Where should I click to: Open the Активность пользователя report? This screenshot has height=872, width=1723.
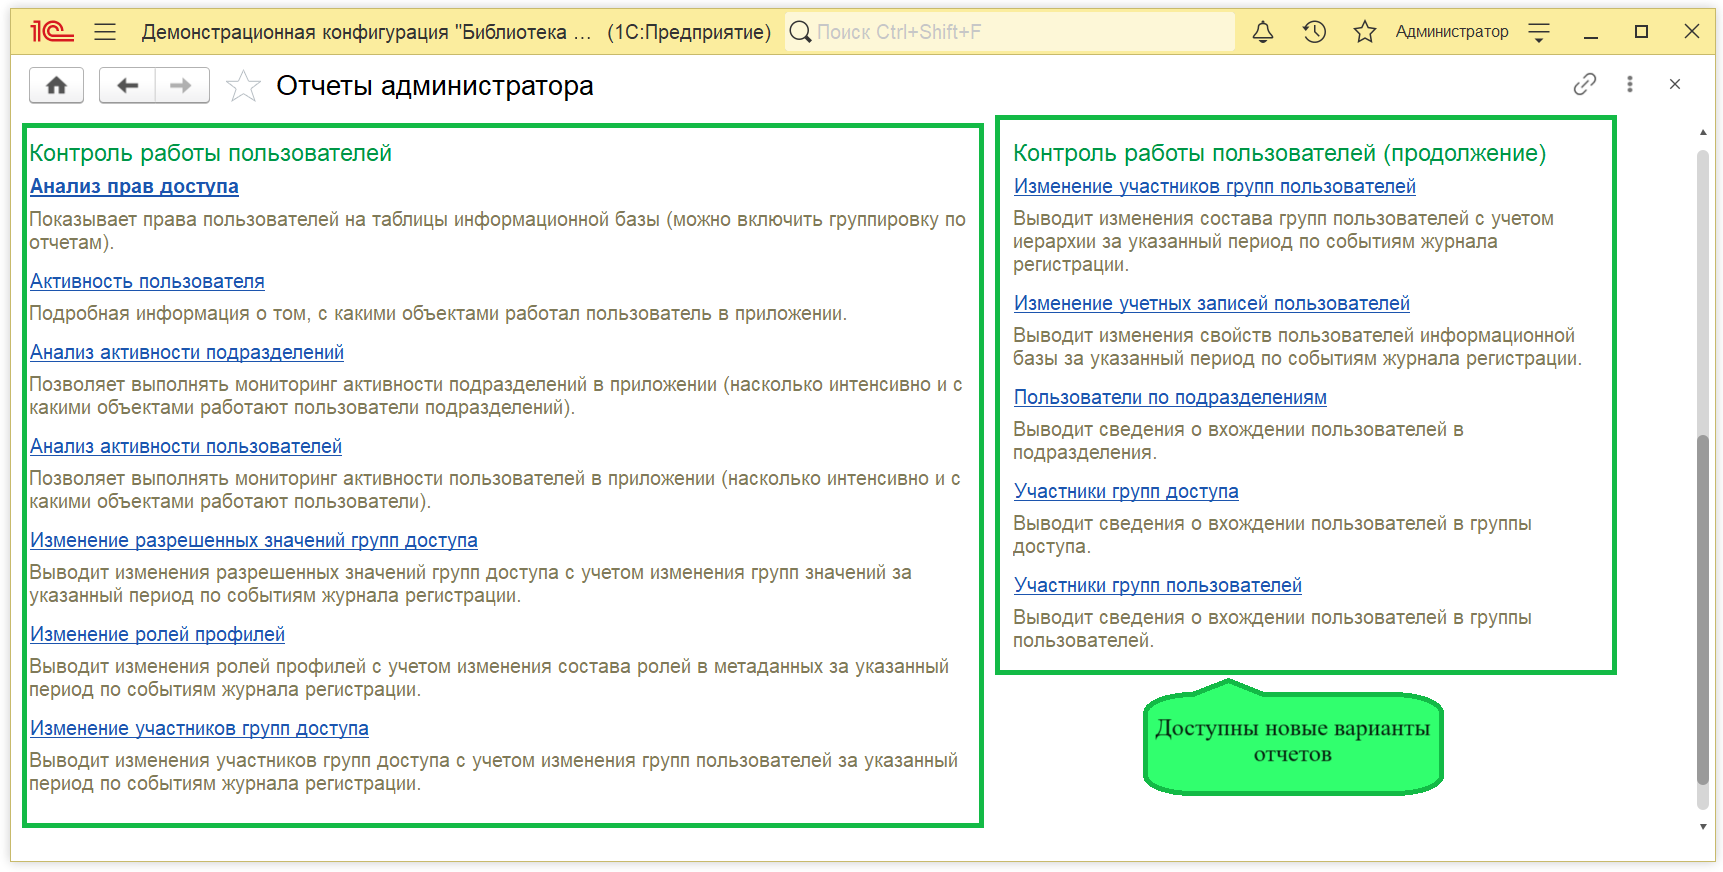click(147, 281)
